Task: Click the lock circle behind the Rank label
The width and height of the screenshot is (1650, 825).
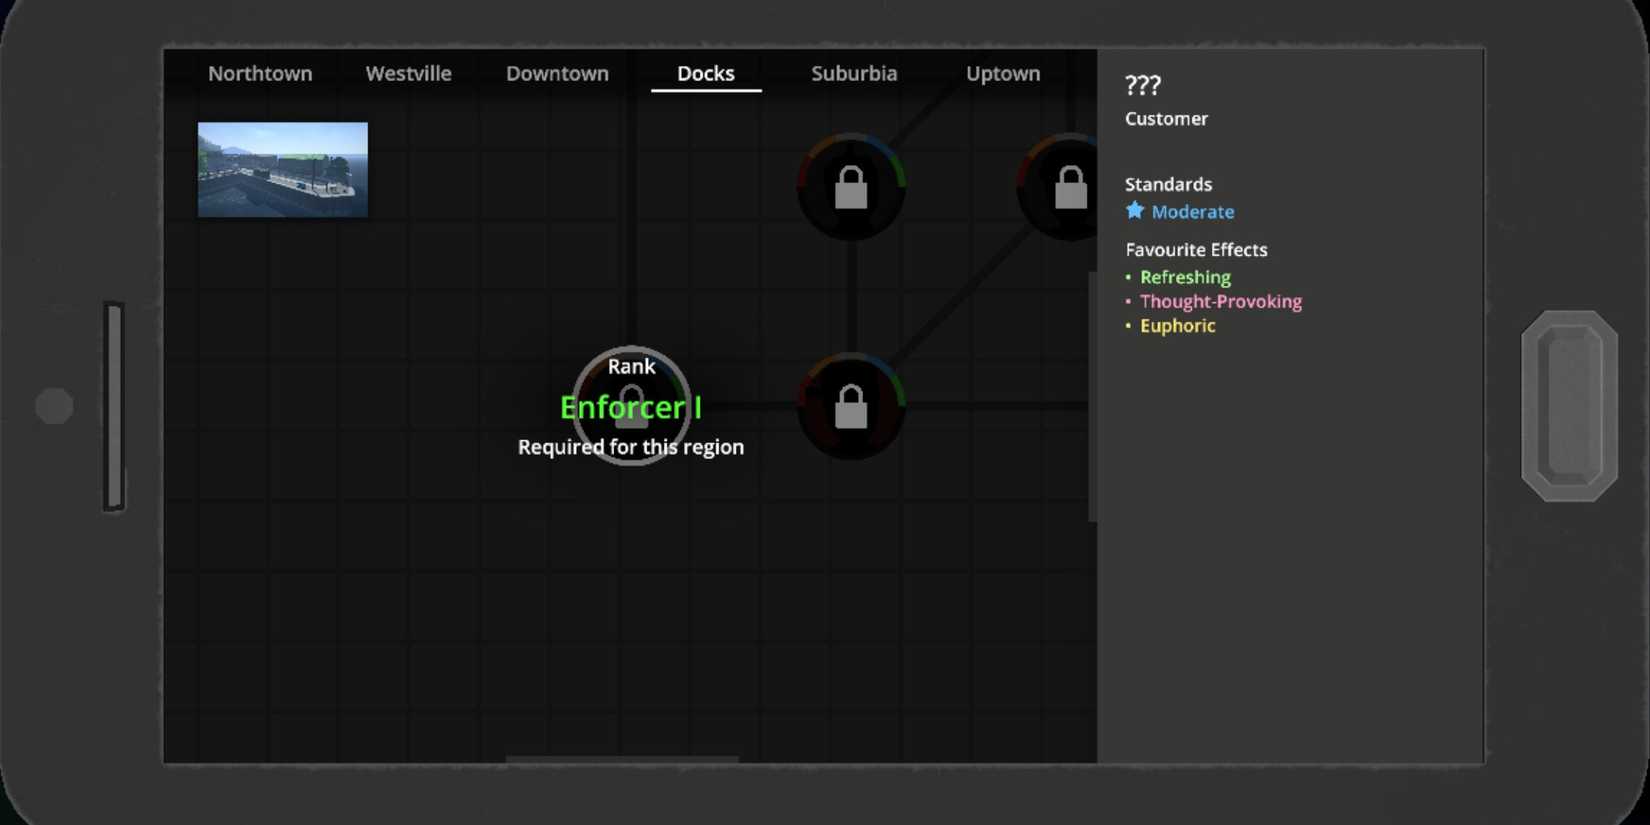Action: [631, 406]
